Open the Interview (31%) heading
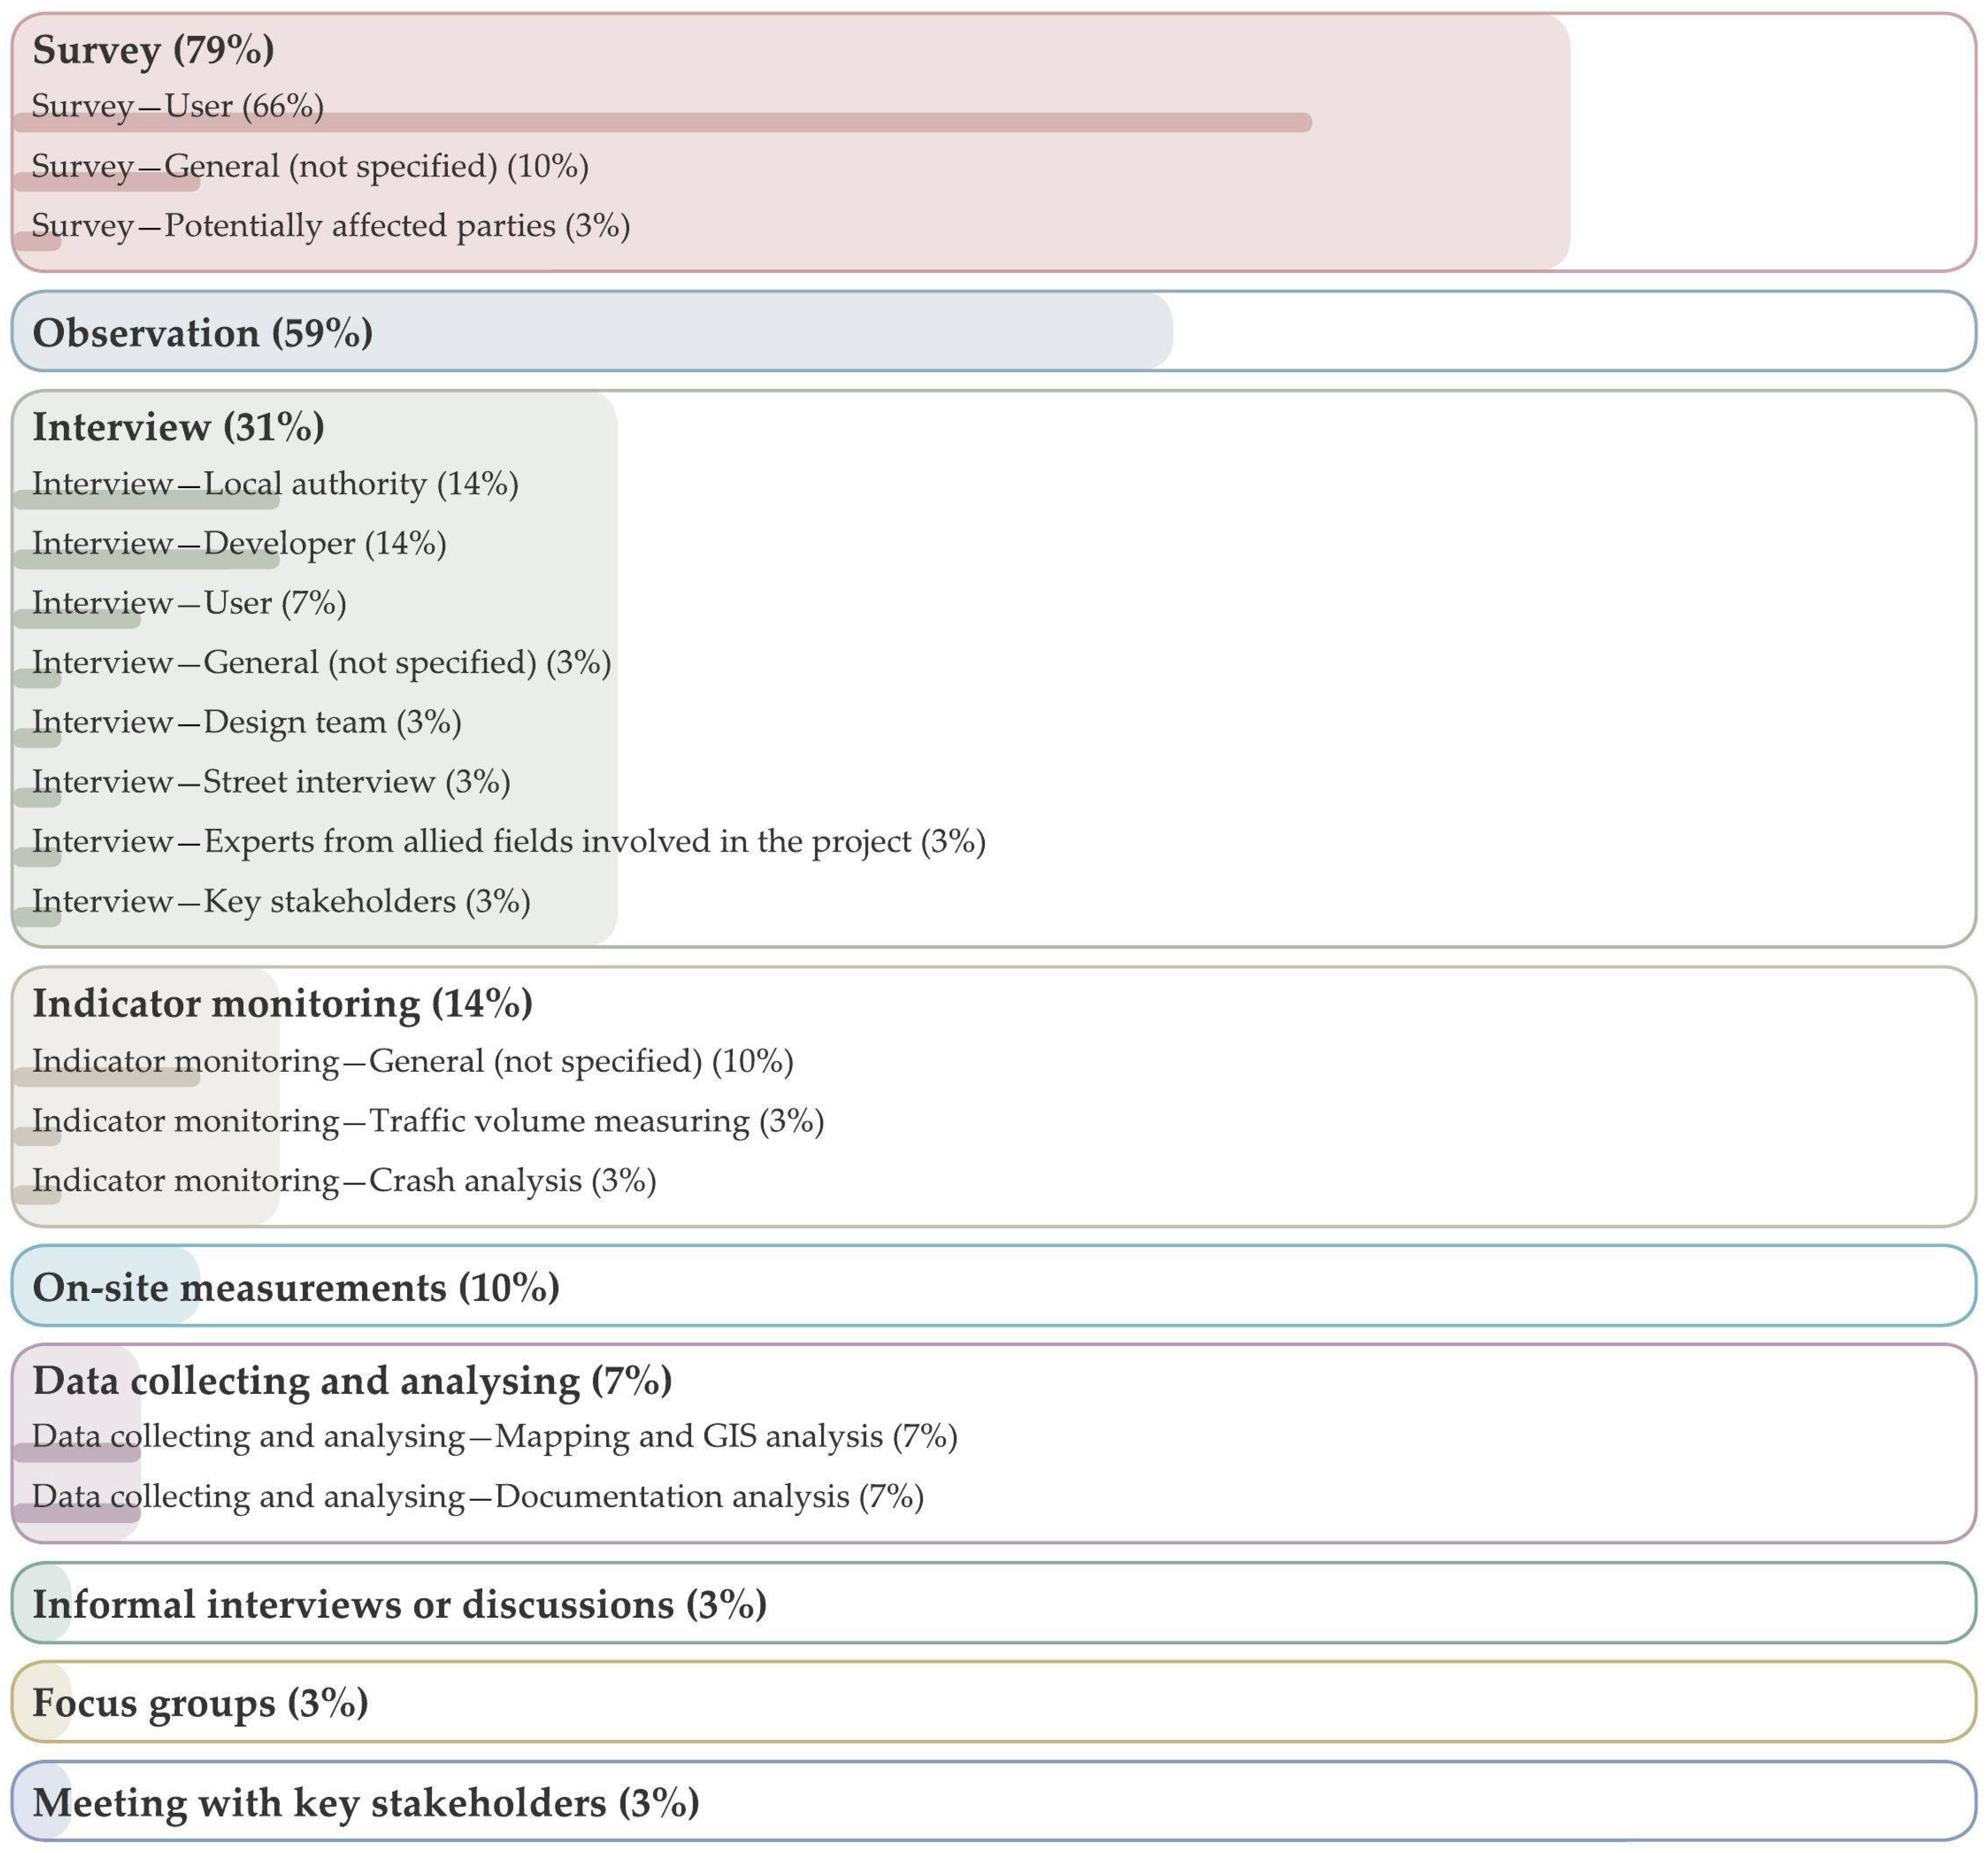 click(178, 427)
